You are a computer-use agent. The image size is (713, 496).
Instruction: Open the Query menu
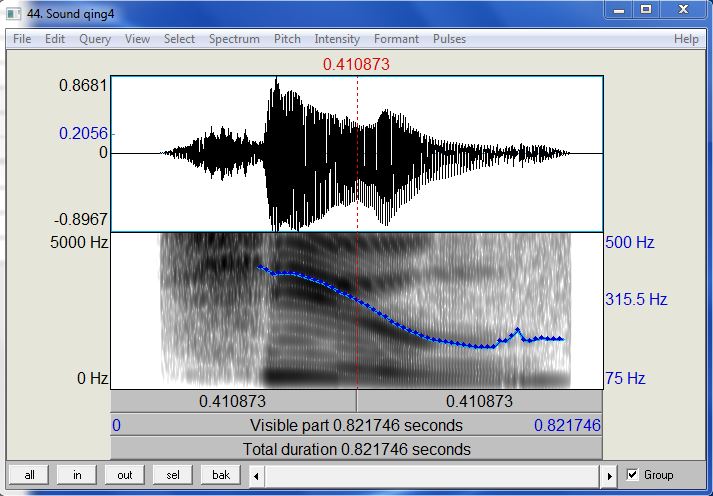tap(95, 39)
